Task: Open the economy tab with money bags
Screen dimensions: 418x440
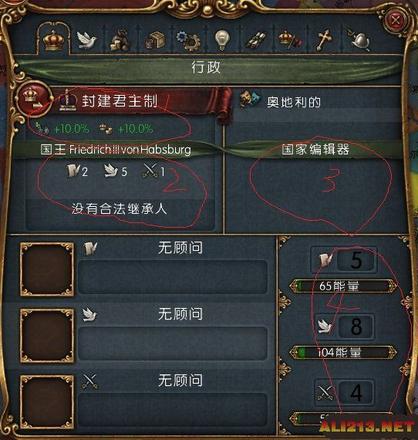Action: 120,40
